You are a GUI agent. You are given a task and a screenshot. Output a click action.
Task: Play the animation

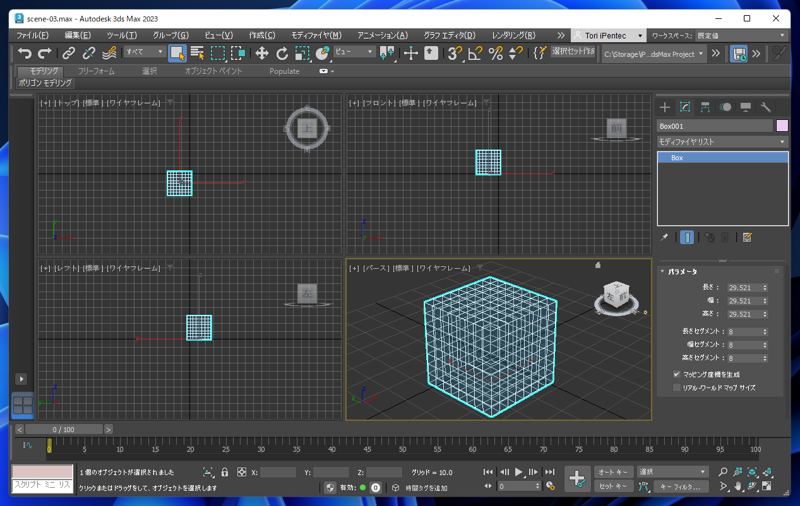[518, 472]
